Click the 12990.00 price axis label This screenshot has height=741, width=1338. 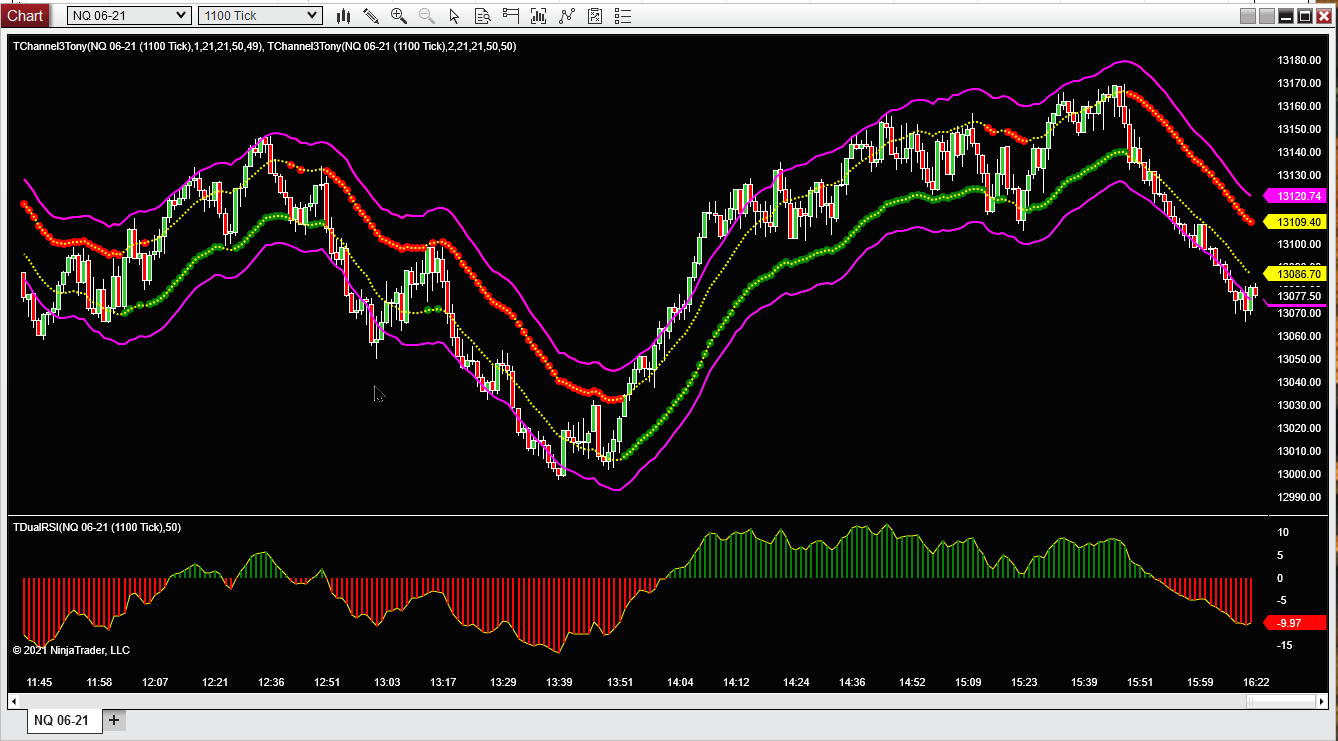[x=1299, y=498]
